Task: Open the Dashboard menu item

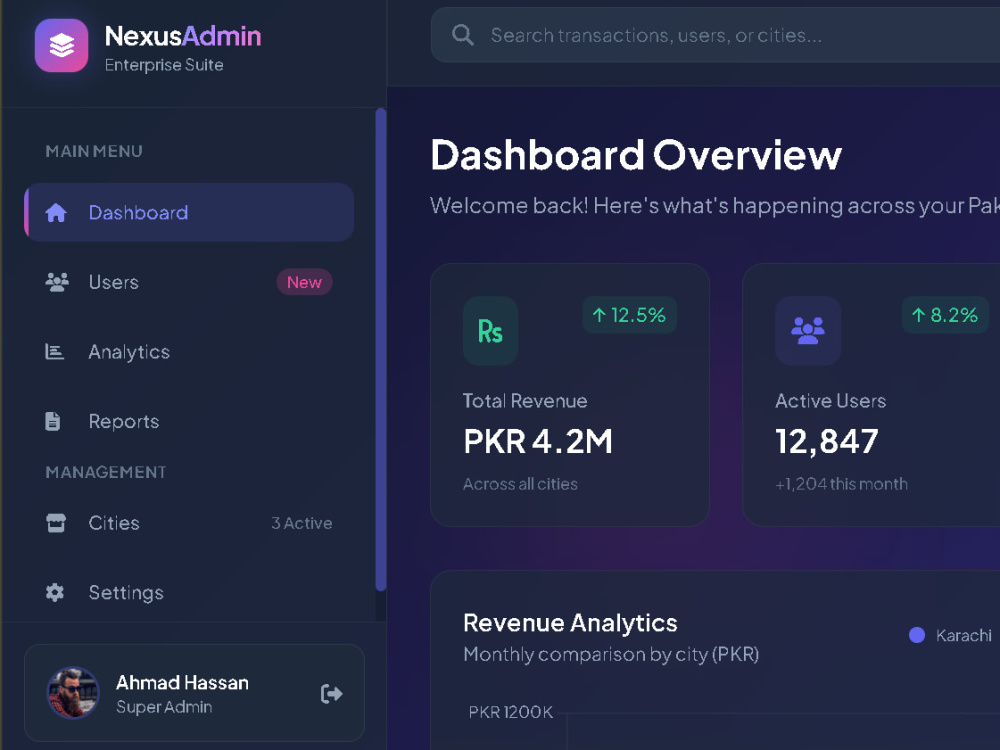Action: tap(189, 212)
